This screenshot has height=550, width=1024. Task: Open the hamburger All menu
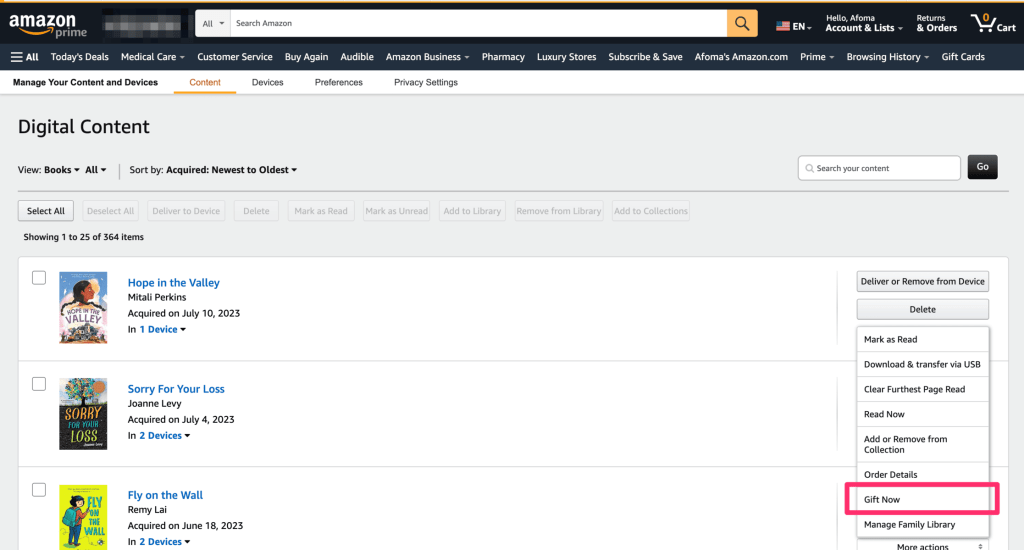pos(24,57)
